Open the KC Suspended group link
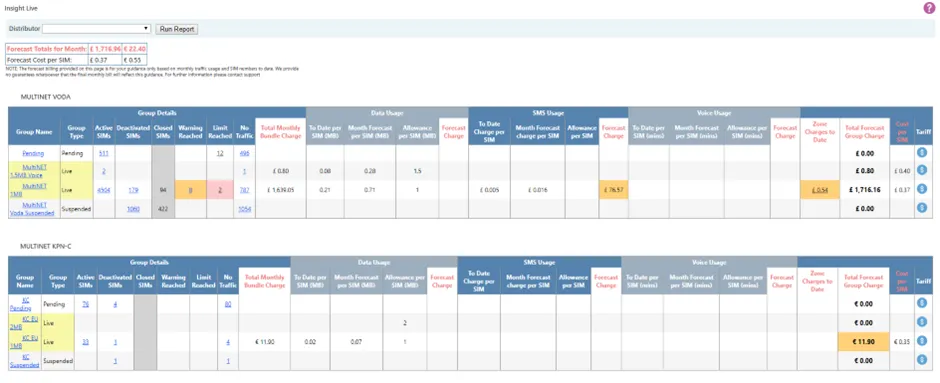Image resolution: width=940 pixels, height=383 pixels. tap(25, 361)
